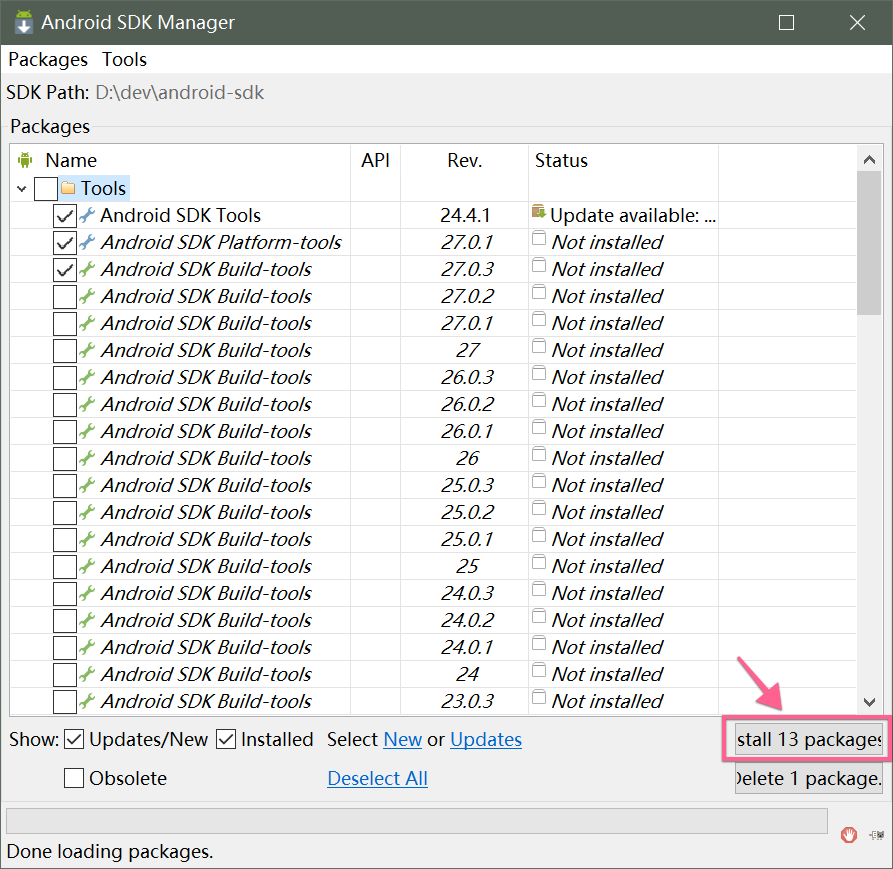This screenshot has width=893, height=869.
Task: Click revision value '26.0.3'
Action: [x=467, y=377]
